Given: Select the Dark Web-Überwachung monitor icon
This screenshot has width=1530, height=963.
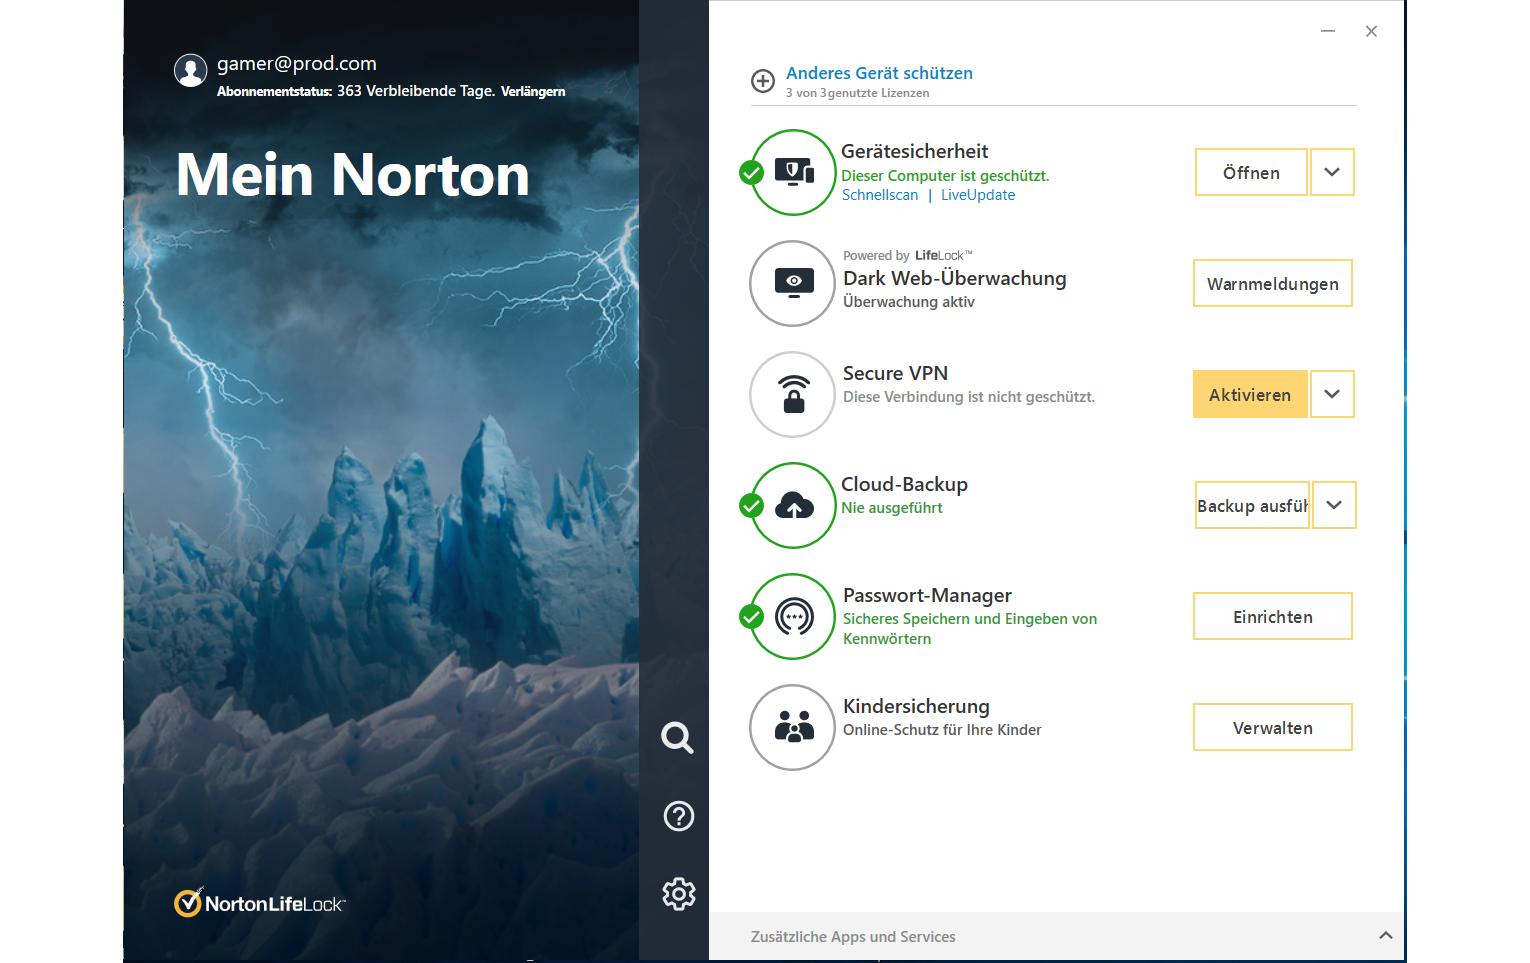Looking at the screenshot, I should coord(792,283).
